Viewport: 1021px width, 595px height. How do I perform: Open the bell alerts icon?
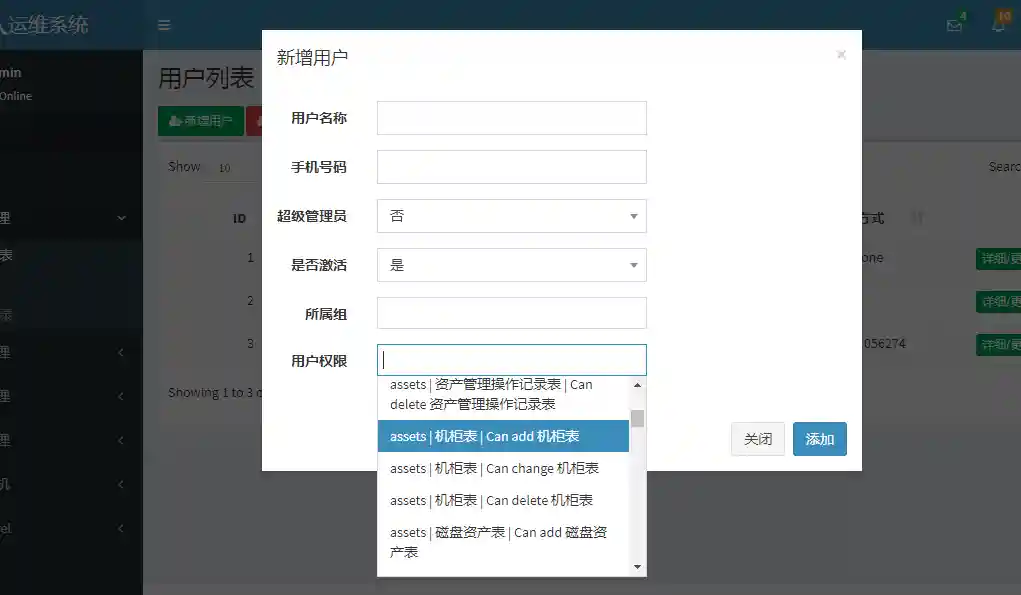point(998,25)
